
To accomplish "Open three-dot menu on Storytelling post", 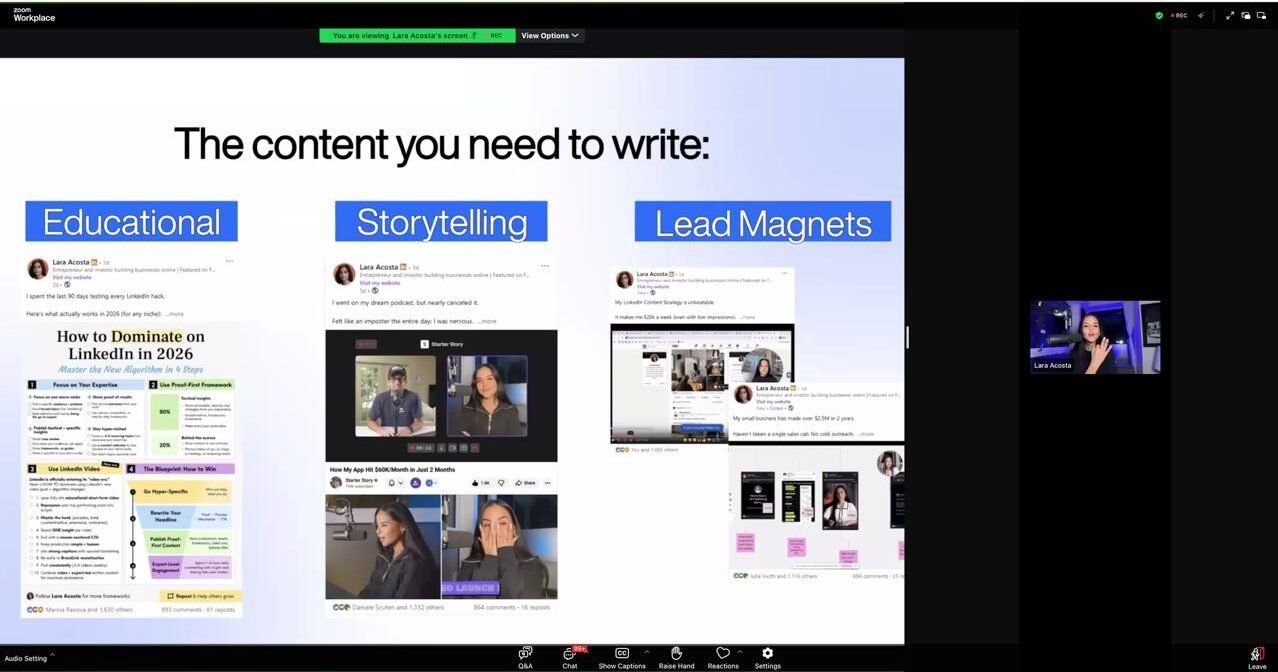I will [545, 266].
